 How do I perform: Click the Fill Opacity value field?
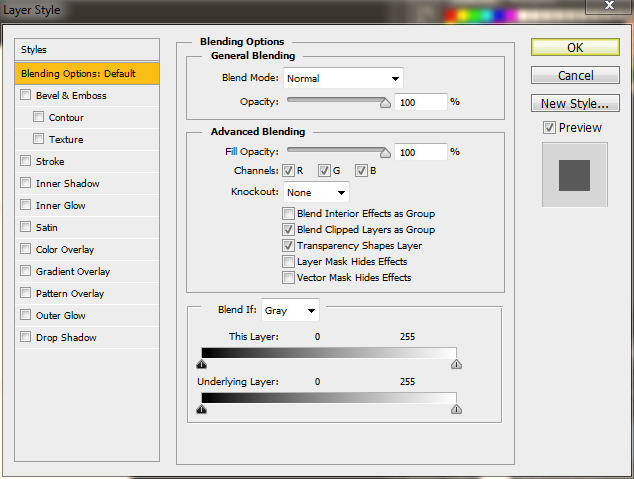coord(421,152)
